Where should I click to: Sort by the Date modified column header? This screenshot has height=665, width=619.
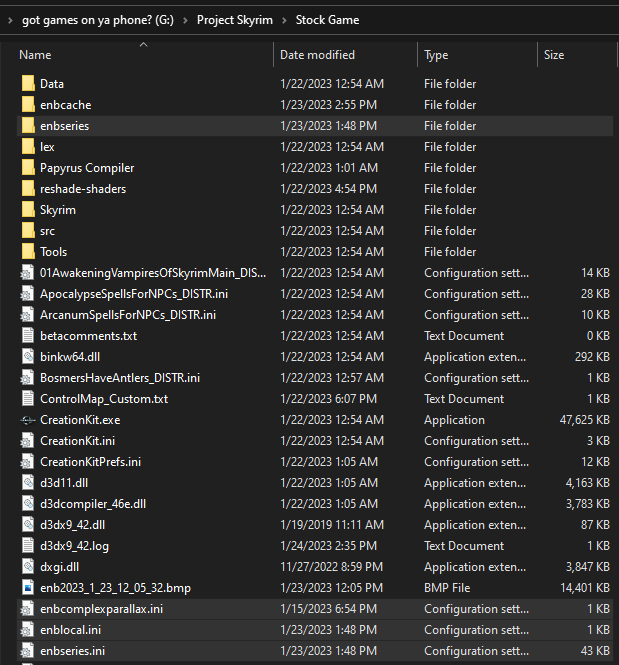click(318, 55)
